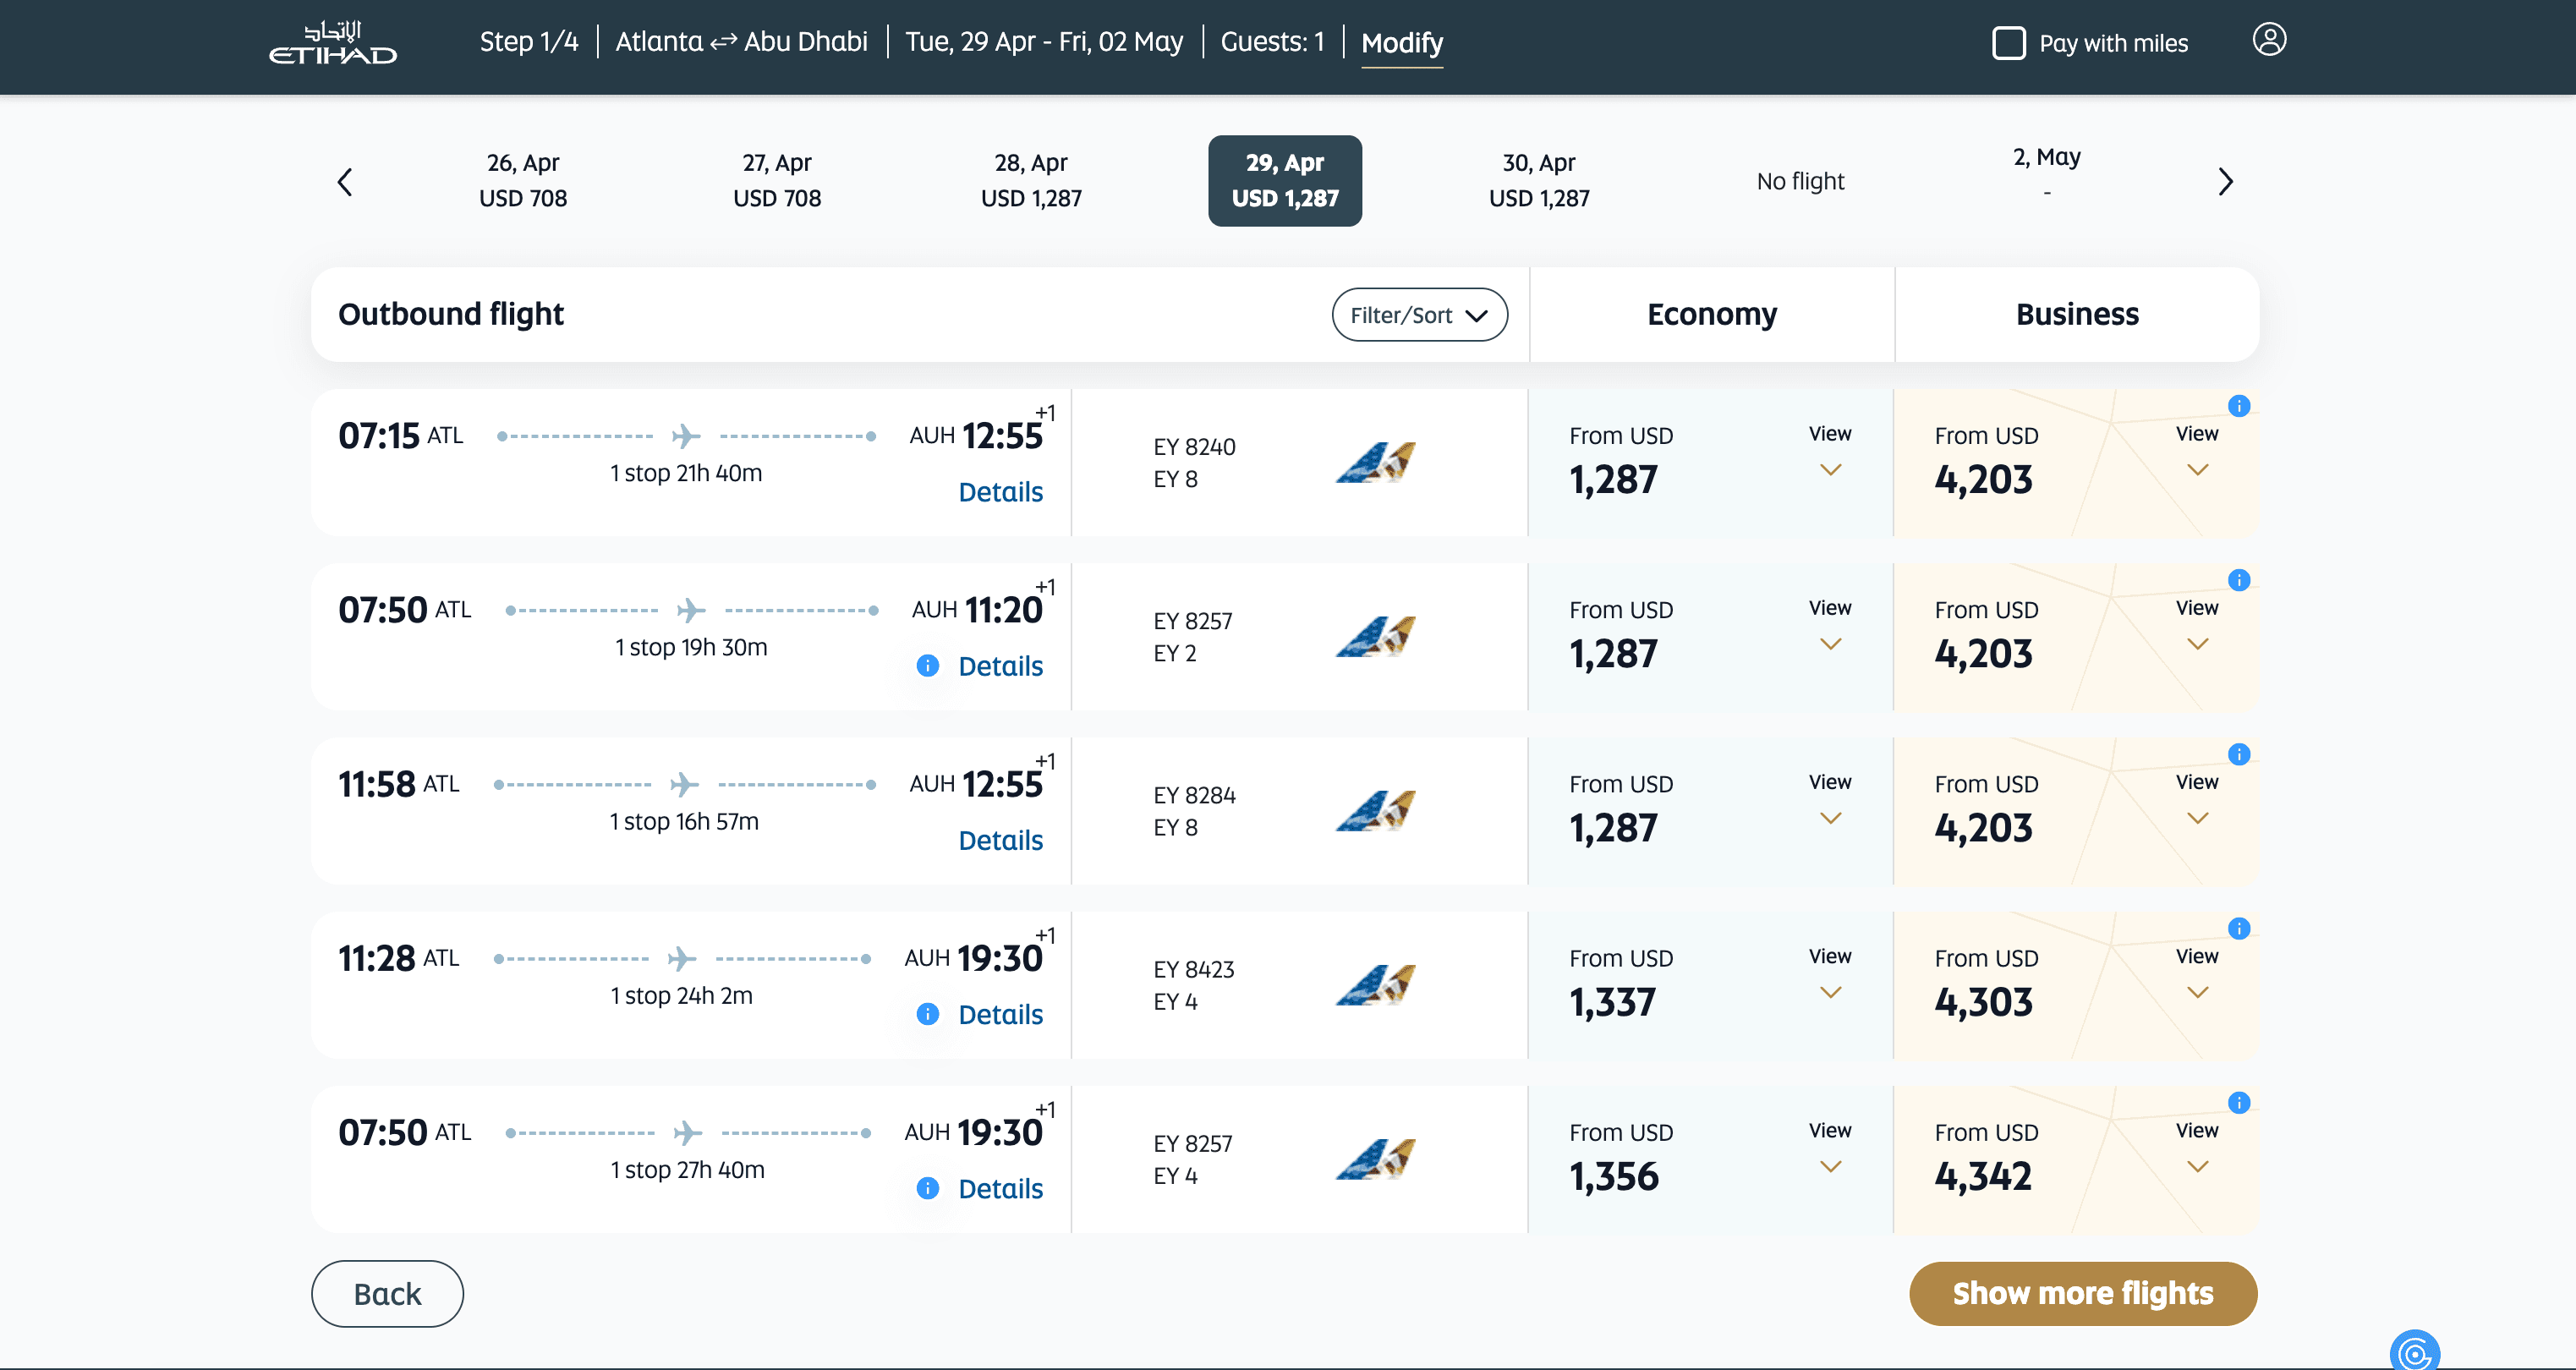Open the user profile icon

[x=2269, y=40]
